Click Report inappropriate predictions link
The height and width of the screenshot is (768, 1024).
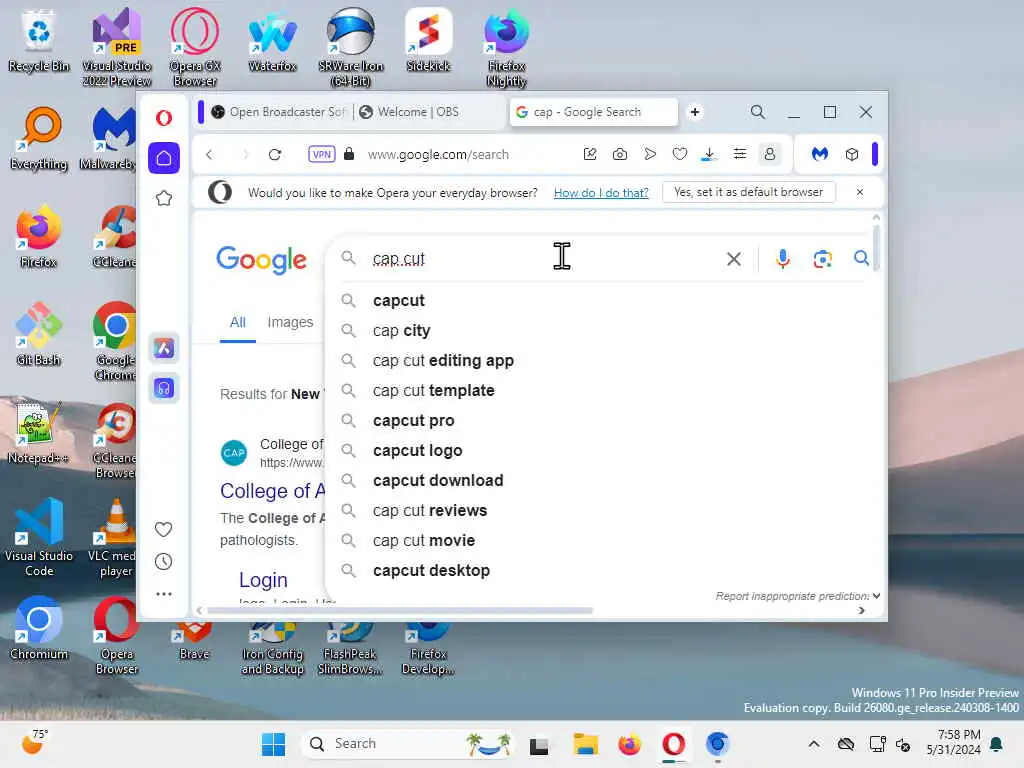point(792,596)
